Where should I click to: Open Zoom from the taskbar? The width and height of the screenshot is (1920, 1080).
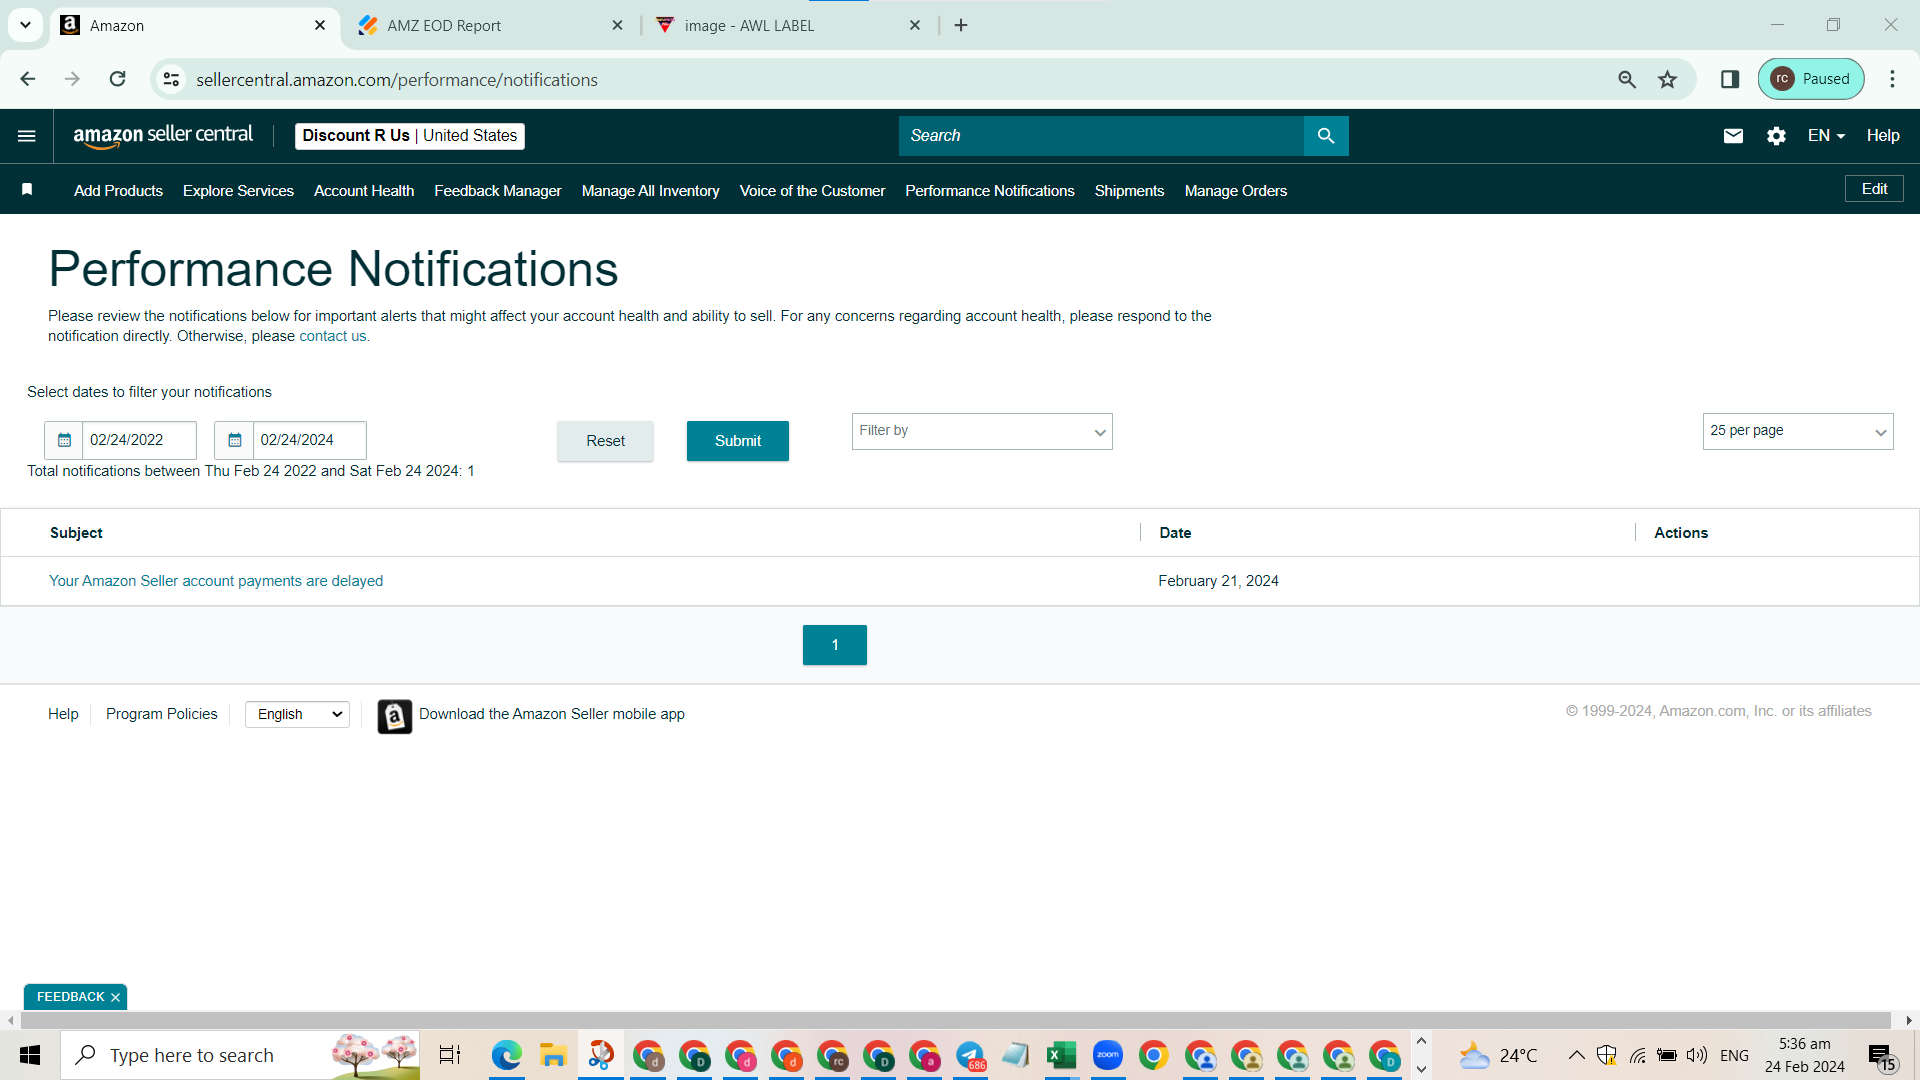tap(1107, 1055)
